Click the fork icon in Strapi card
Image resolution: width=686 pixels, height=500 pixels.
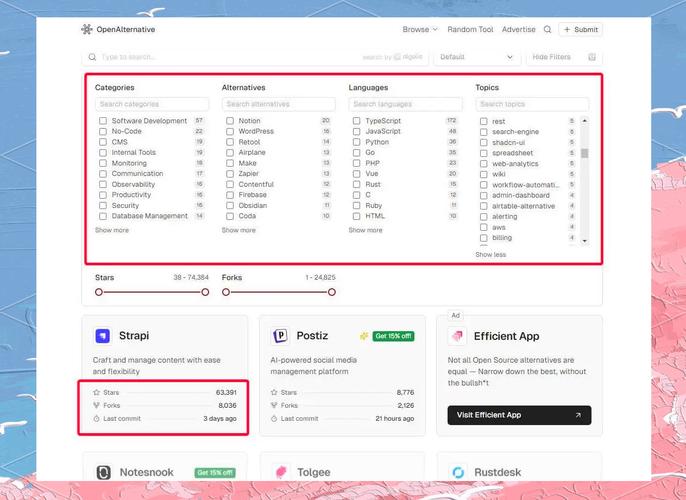click(97, 406)
